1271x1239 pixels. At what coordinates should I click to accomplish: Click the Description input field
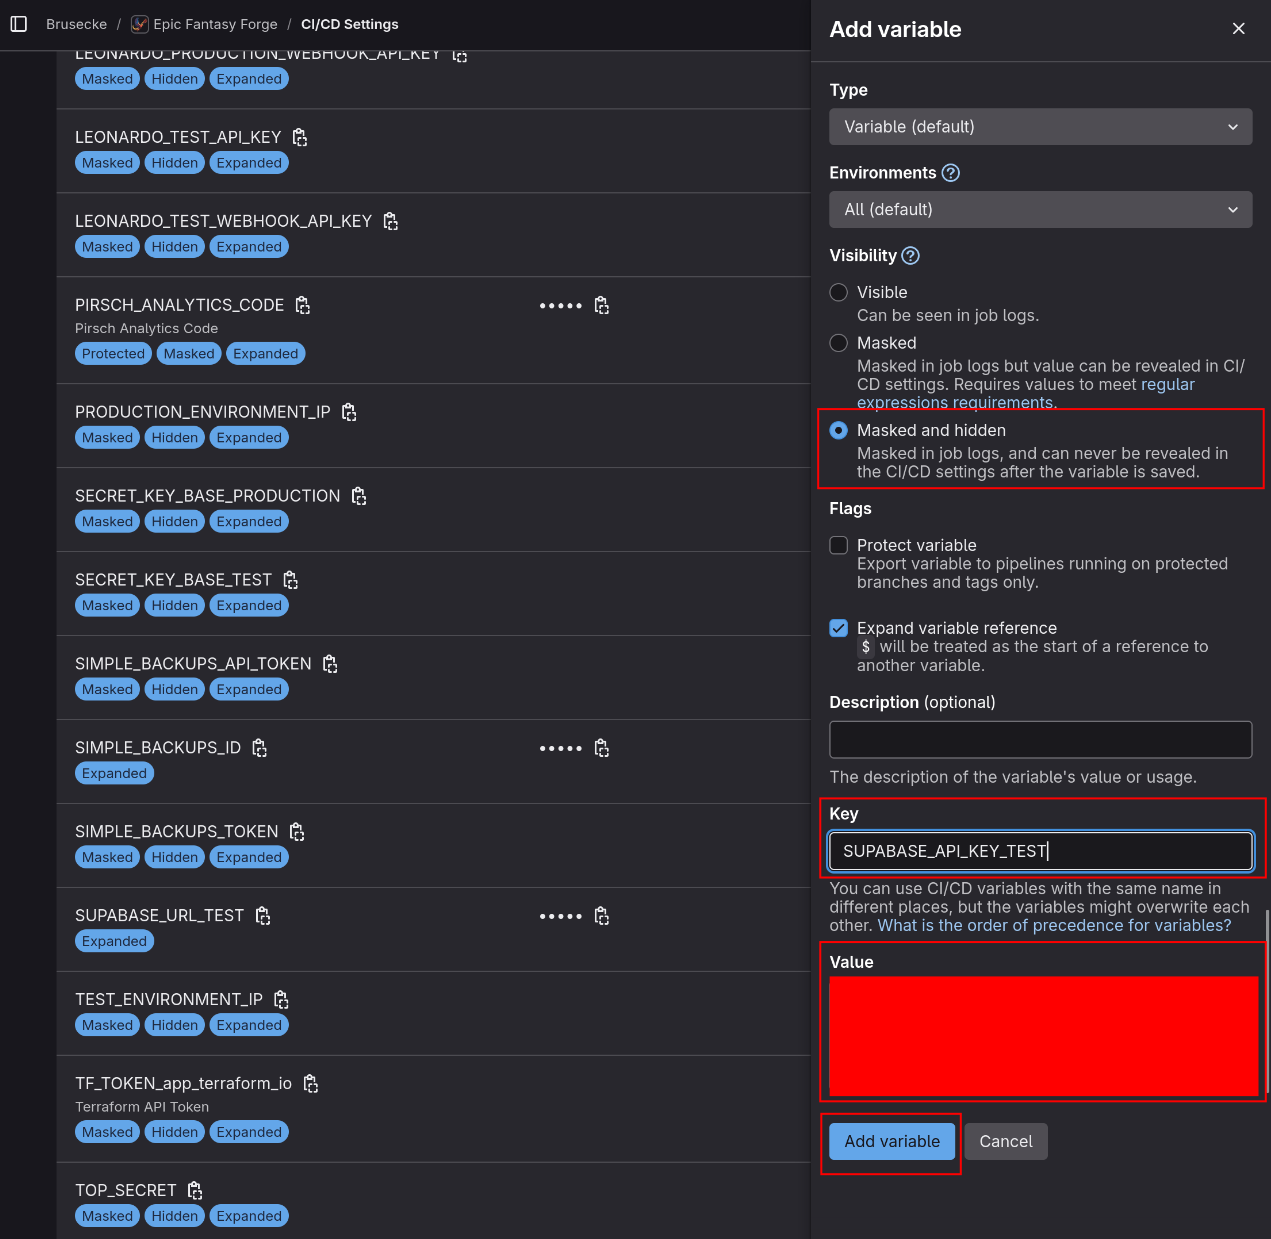pos(1040,739)
